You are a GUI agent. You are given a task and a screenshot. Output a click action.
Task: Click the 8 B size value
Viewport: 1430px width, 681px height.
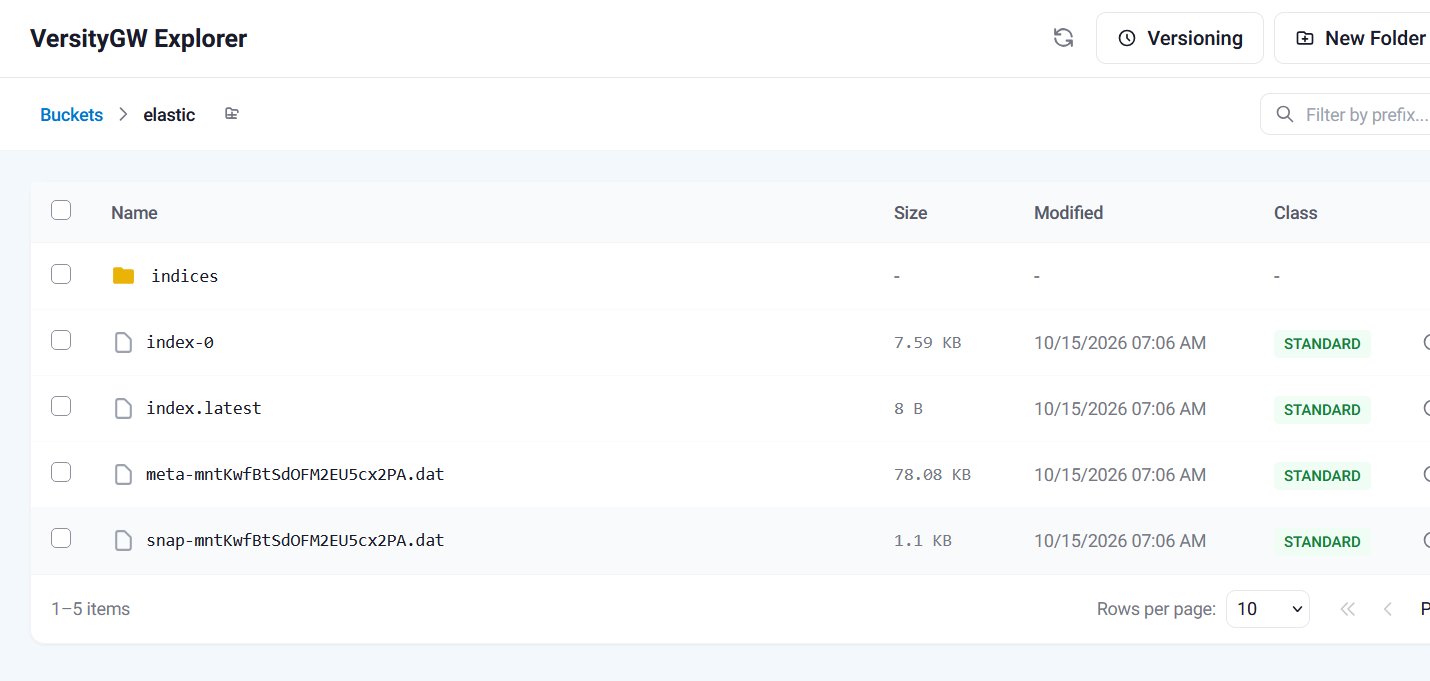pyautogui.click(x=908, y=408)
